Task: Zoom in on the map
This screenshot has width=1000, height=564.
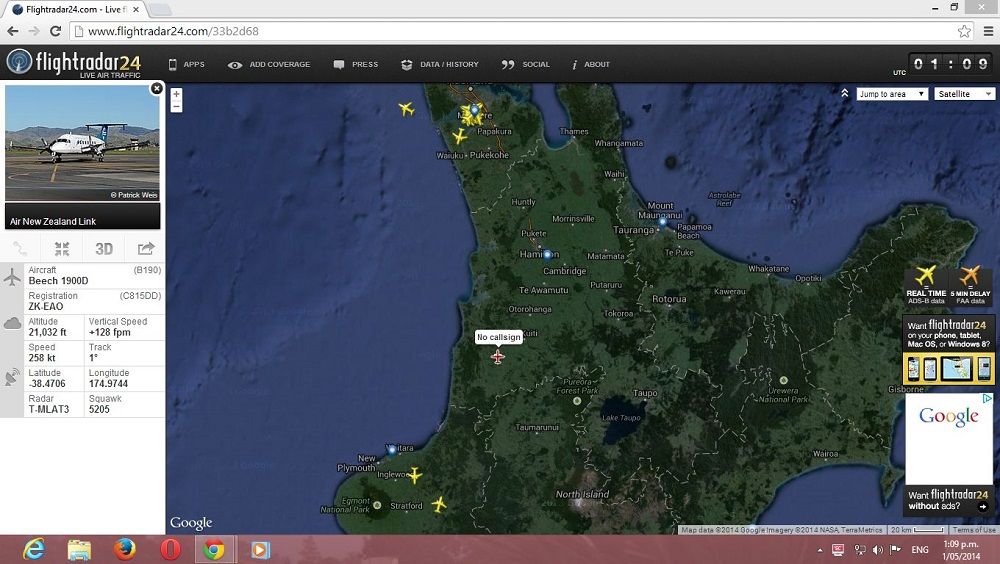Action: [x=177, y=94]
